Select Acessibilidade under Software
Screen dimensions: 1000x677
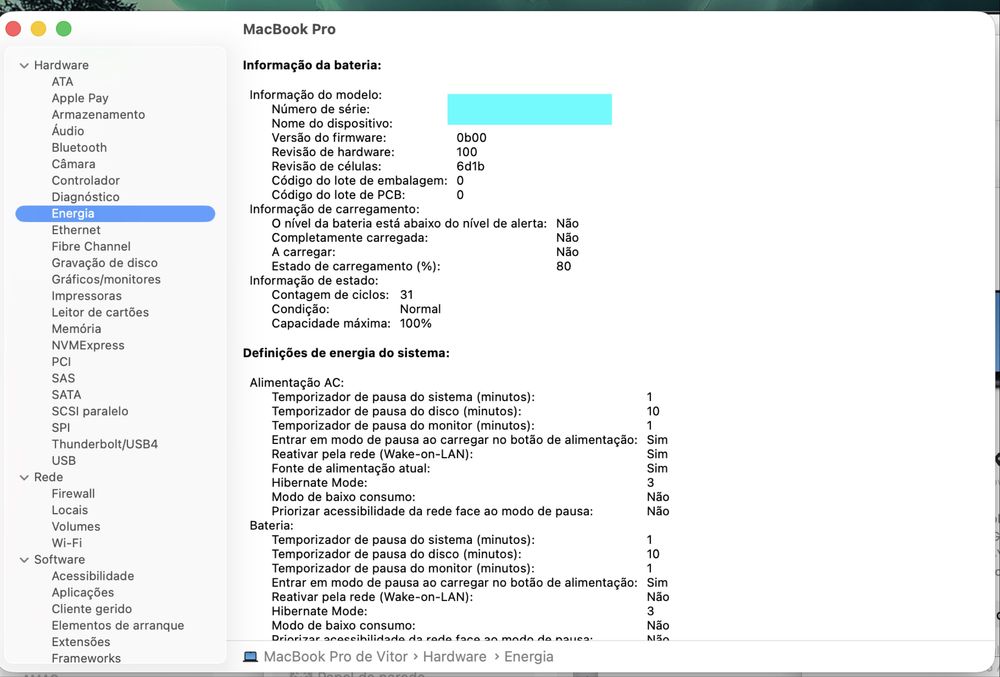[x=93, y=576]
